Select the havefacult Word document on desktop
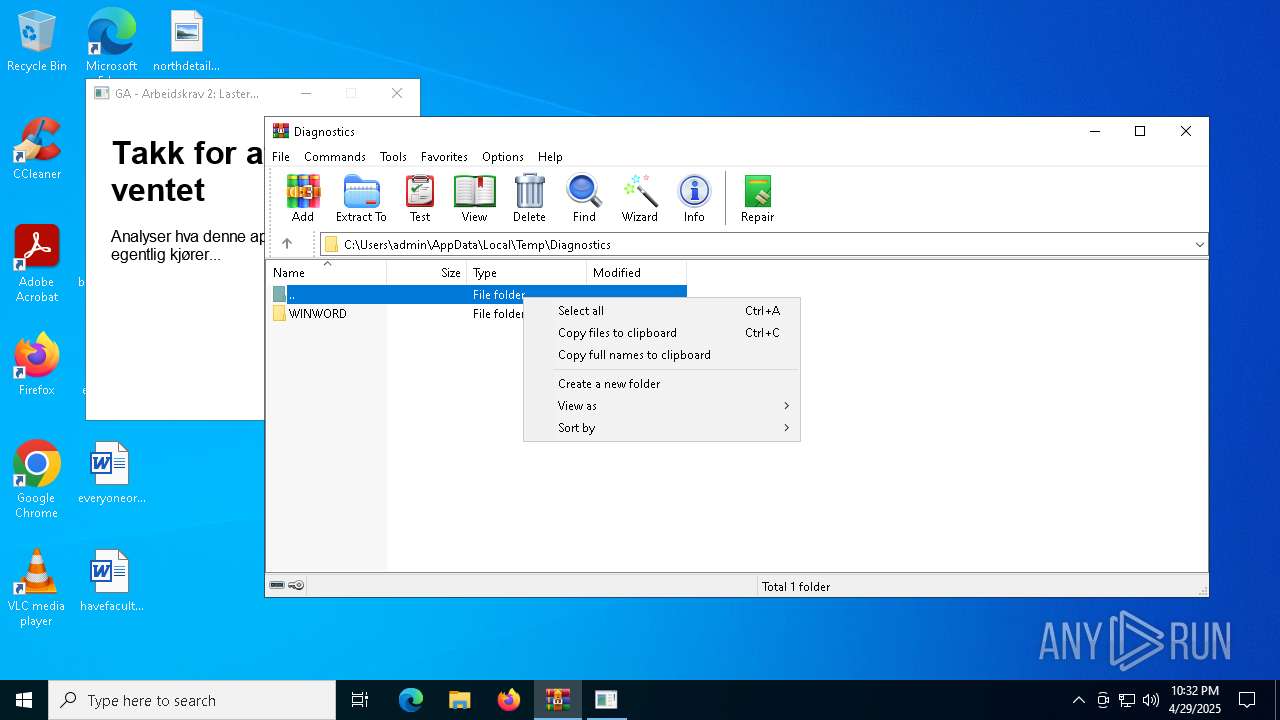Image resolution: width=1280 pixels, height=720 pixels. coord(111,581)
